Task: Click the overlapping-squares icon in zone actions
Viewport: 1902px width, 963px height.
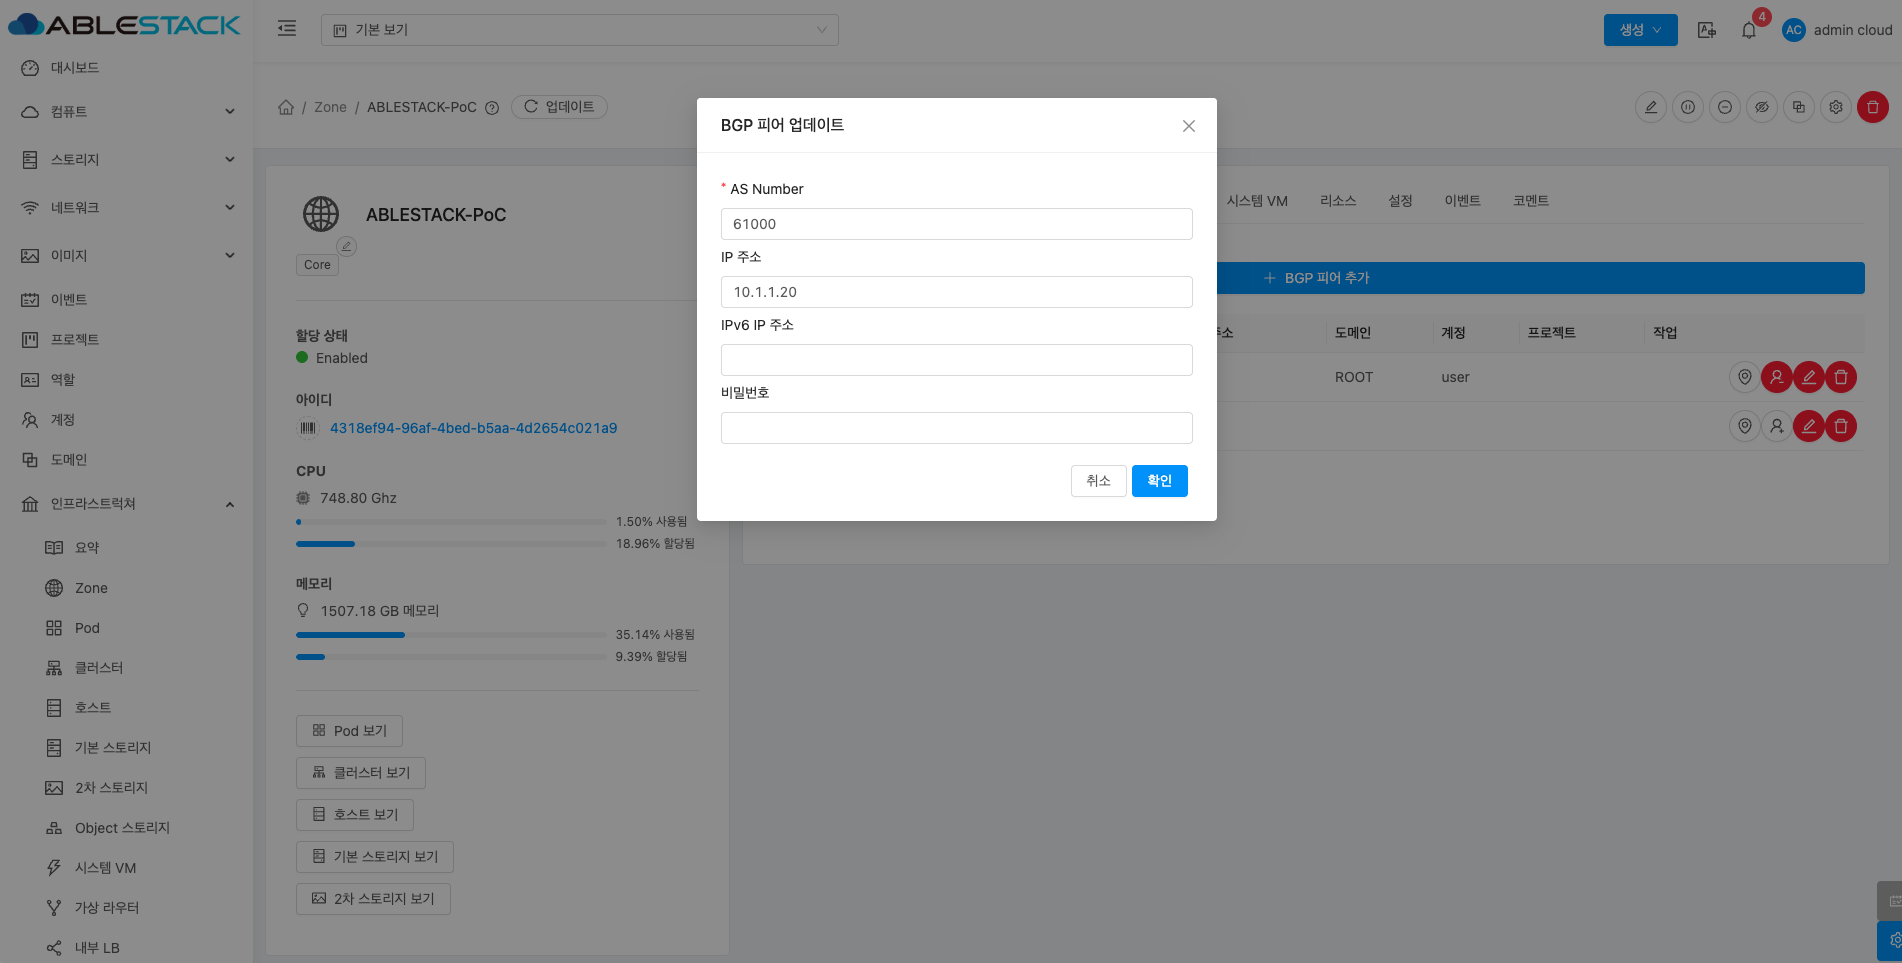Action: (1799, 107)
